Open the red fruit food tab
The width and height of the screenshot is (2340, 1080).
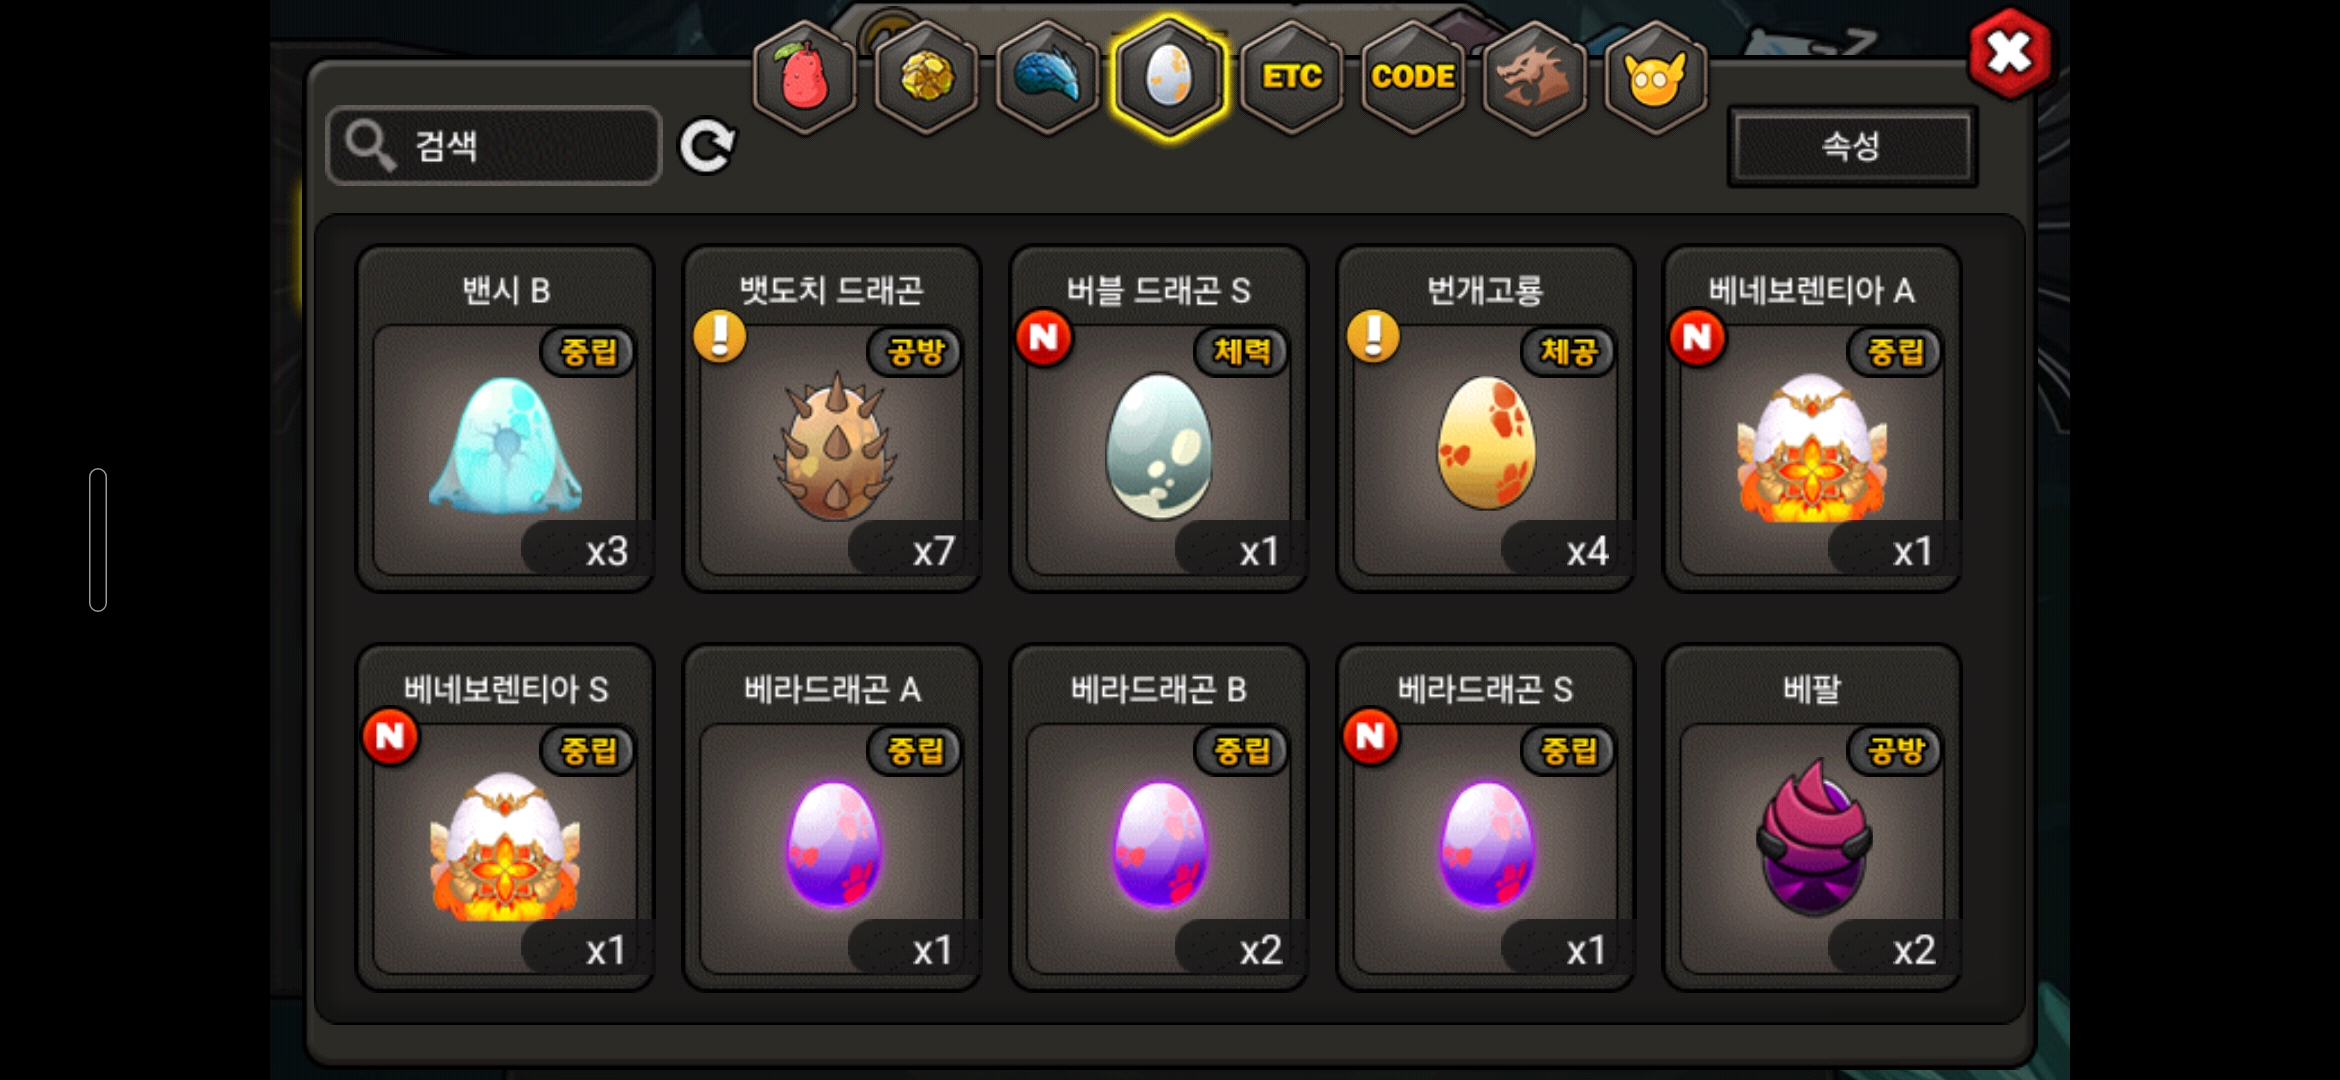(x=805, y=77)
